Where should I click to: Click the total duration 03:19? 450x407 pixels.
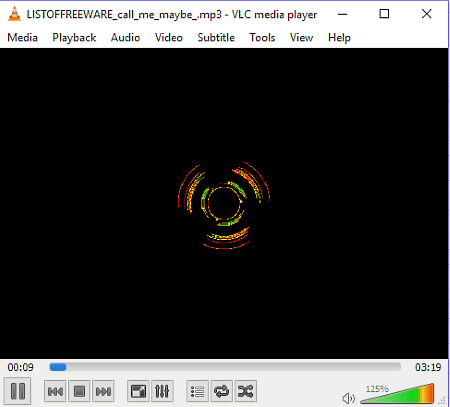[428, 367]
